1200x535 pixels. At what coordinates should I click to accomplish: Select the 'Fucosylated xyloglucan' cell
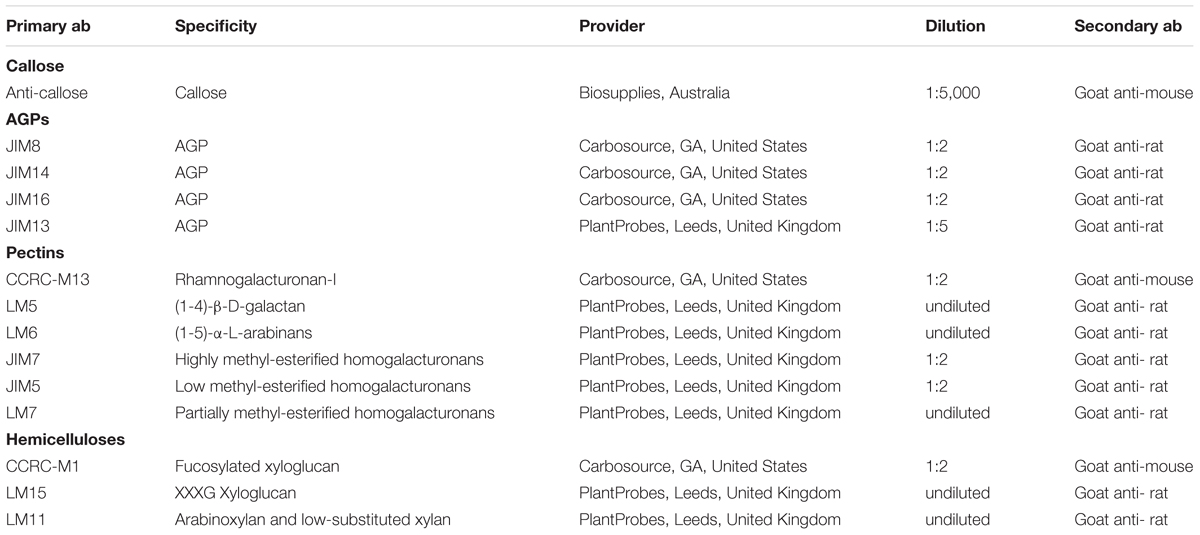point(255,466)
